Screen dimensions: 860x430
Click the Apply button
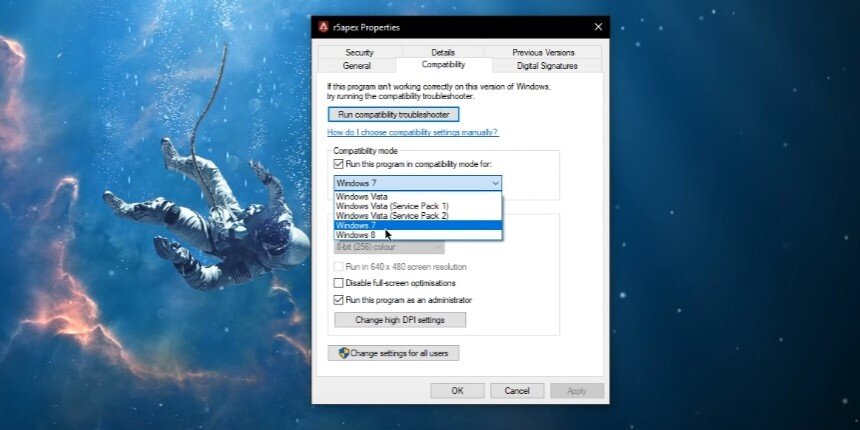[x=577, y=391]
